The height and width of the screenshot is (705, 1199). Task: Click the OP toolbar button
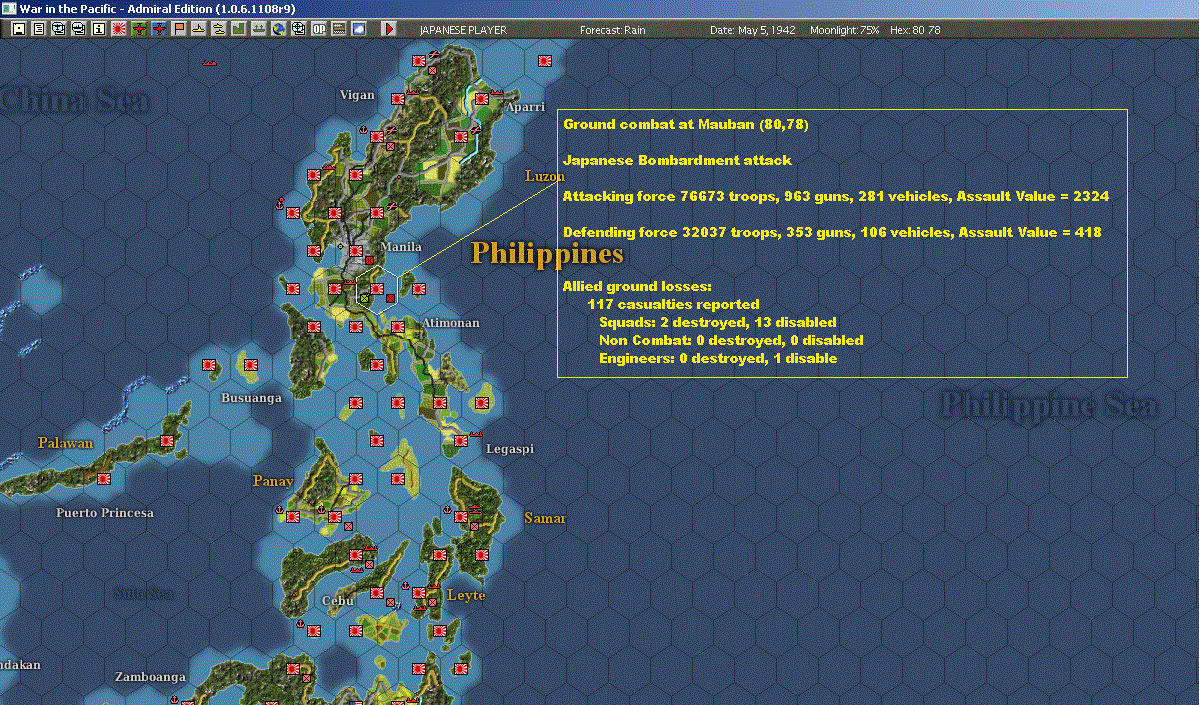click(319, 29)
